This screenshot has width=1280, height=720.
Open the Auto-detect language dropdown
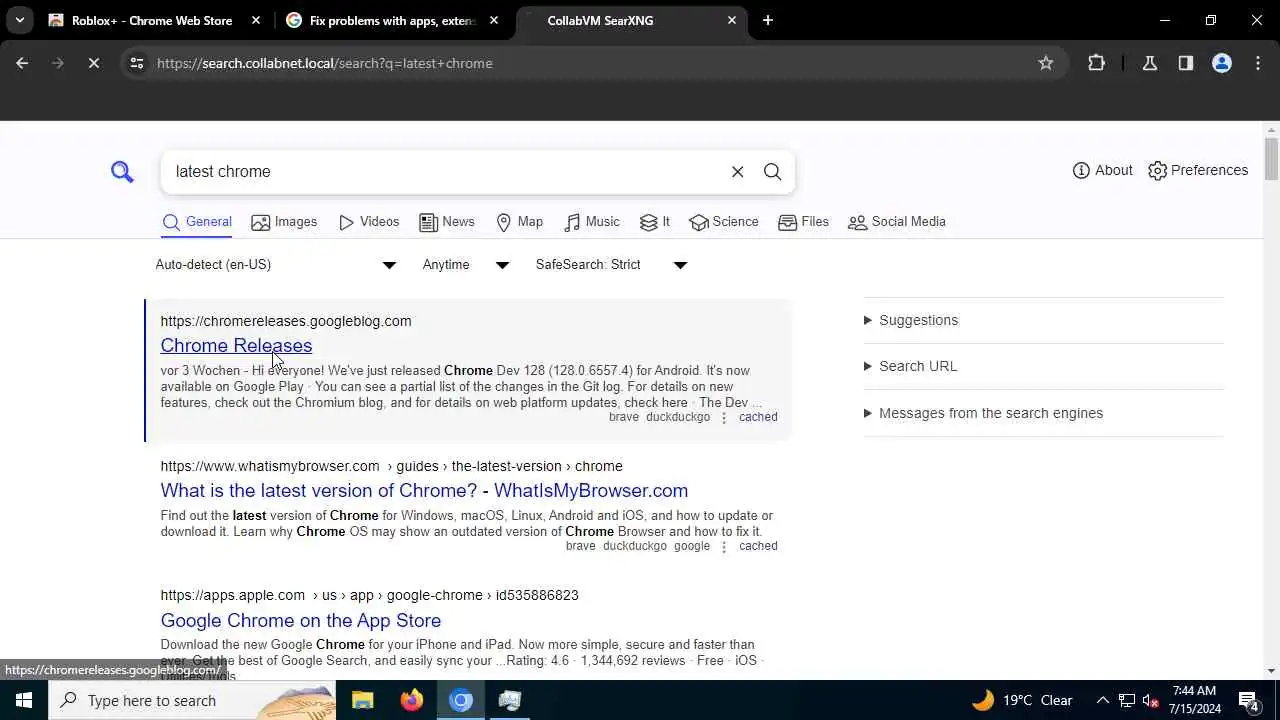[276, 265]
